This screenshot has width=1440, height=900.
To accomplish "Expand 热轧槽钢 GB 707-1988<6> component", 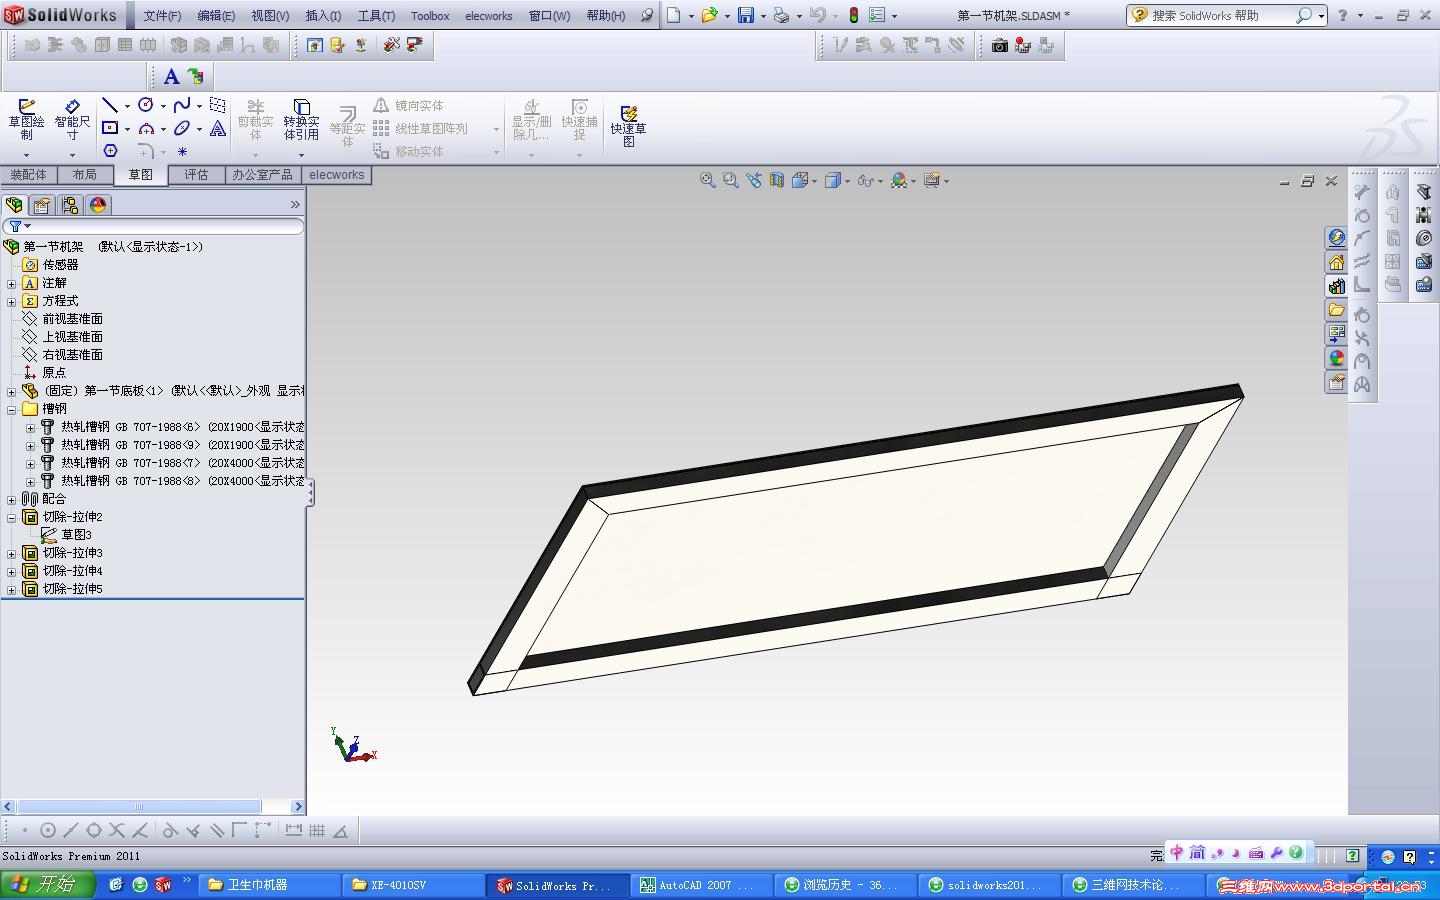I will [30, 427].
